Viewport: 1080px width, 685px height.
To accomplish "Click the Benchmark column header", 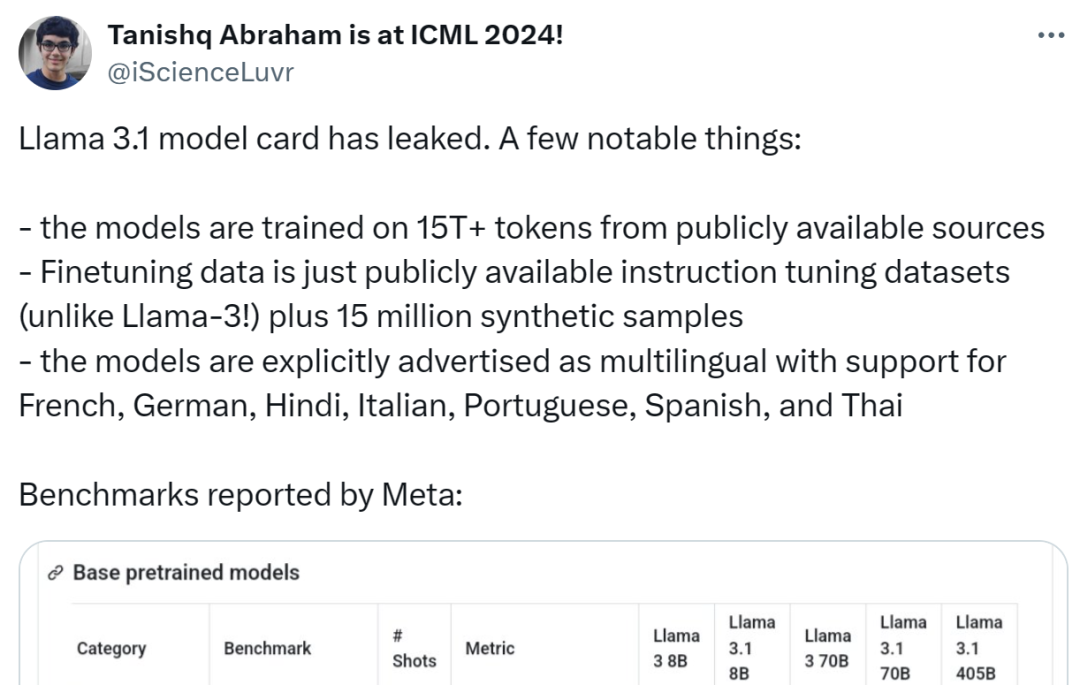I will (267, 648).
